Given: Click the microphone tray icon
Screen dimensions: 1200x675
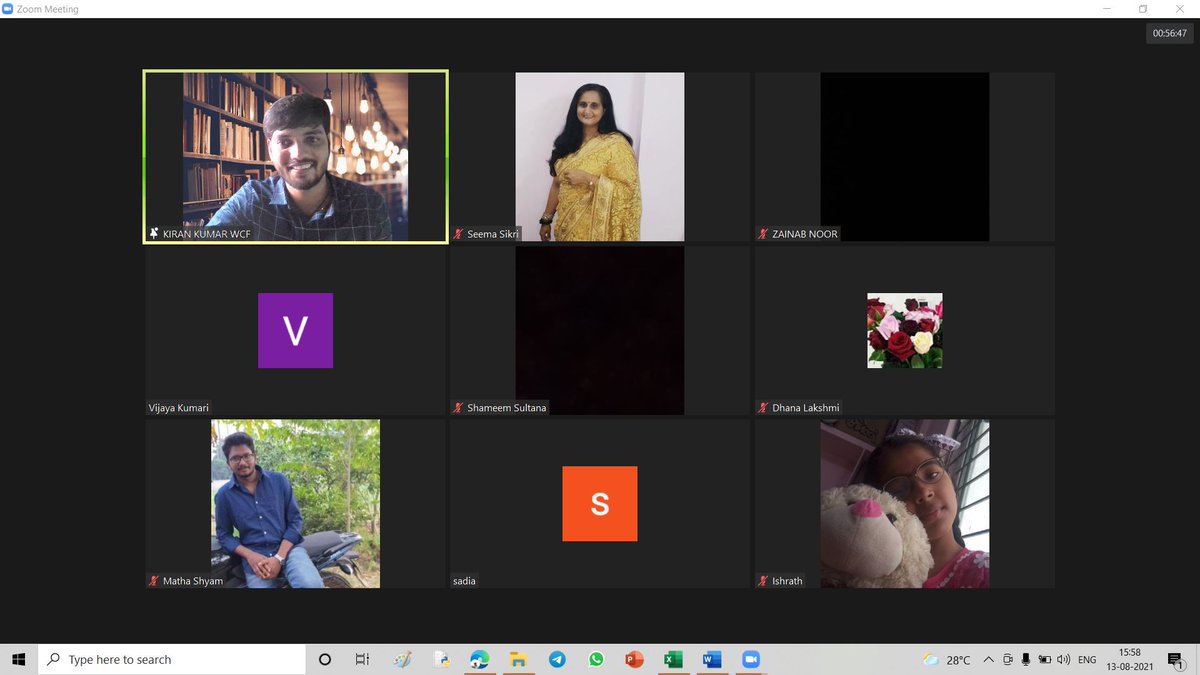Looking at the screenshot, I should click(x=1026, y=659).
